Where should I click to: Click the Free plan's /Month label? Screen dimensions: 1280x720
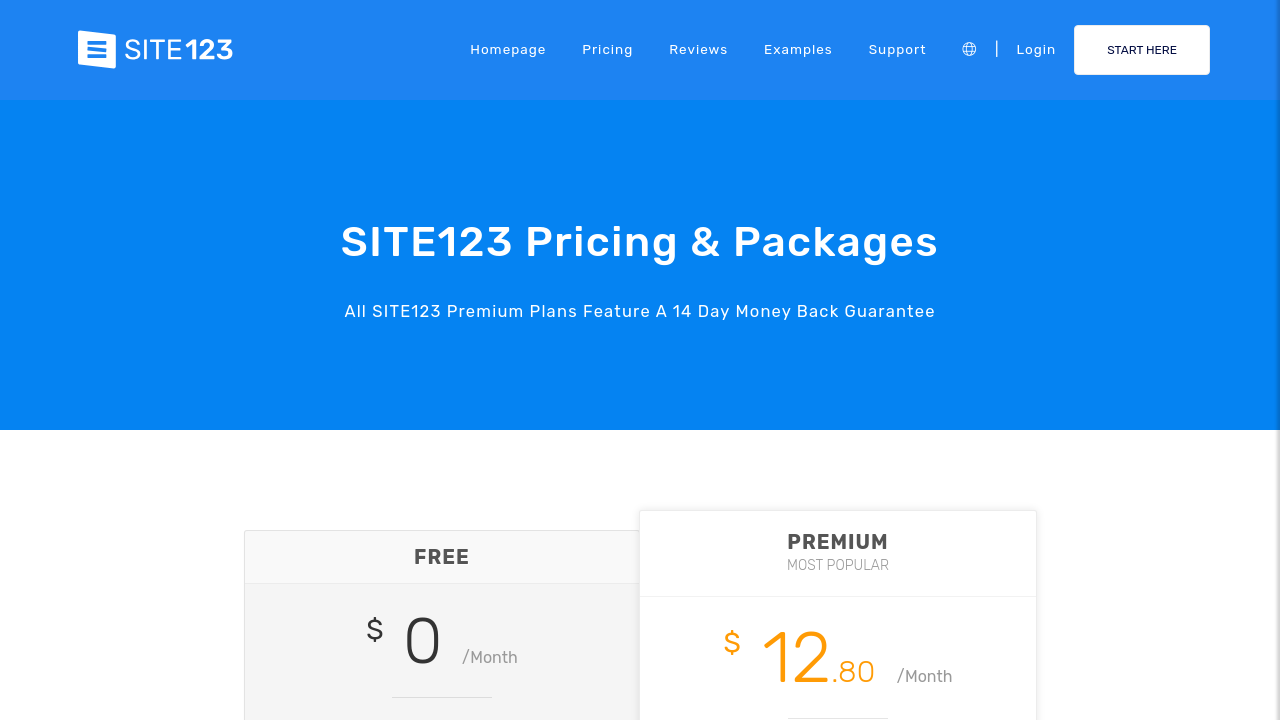pyautogui.click(x=490, y=658)
